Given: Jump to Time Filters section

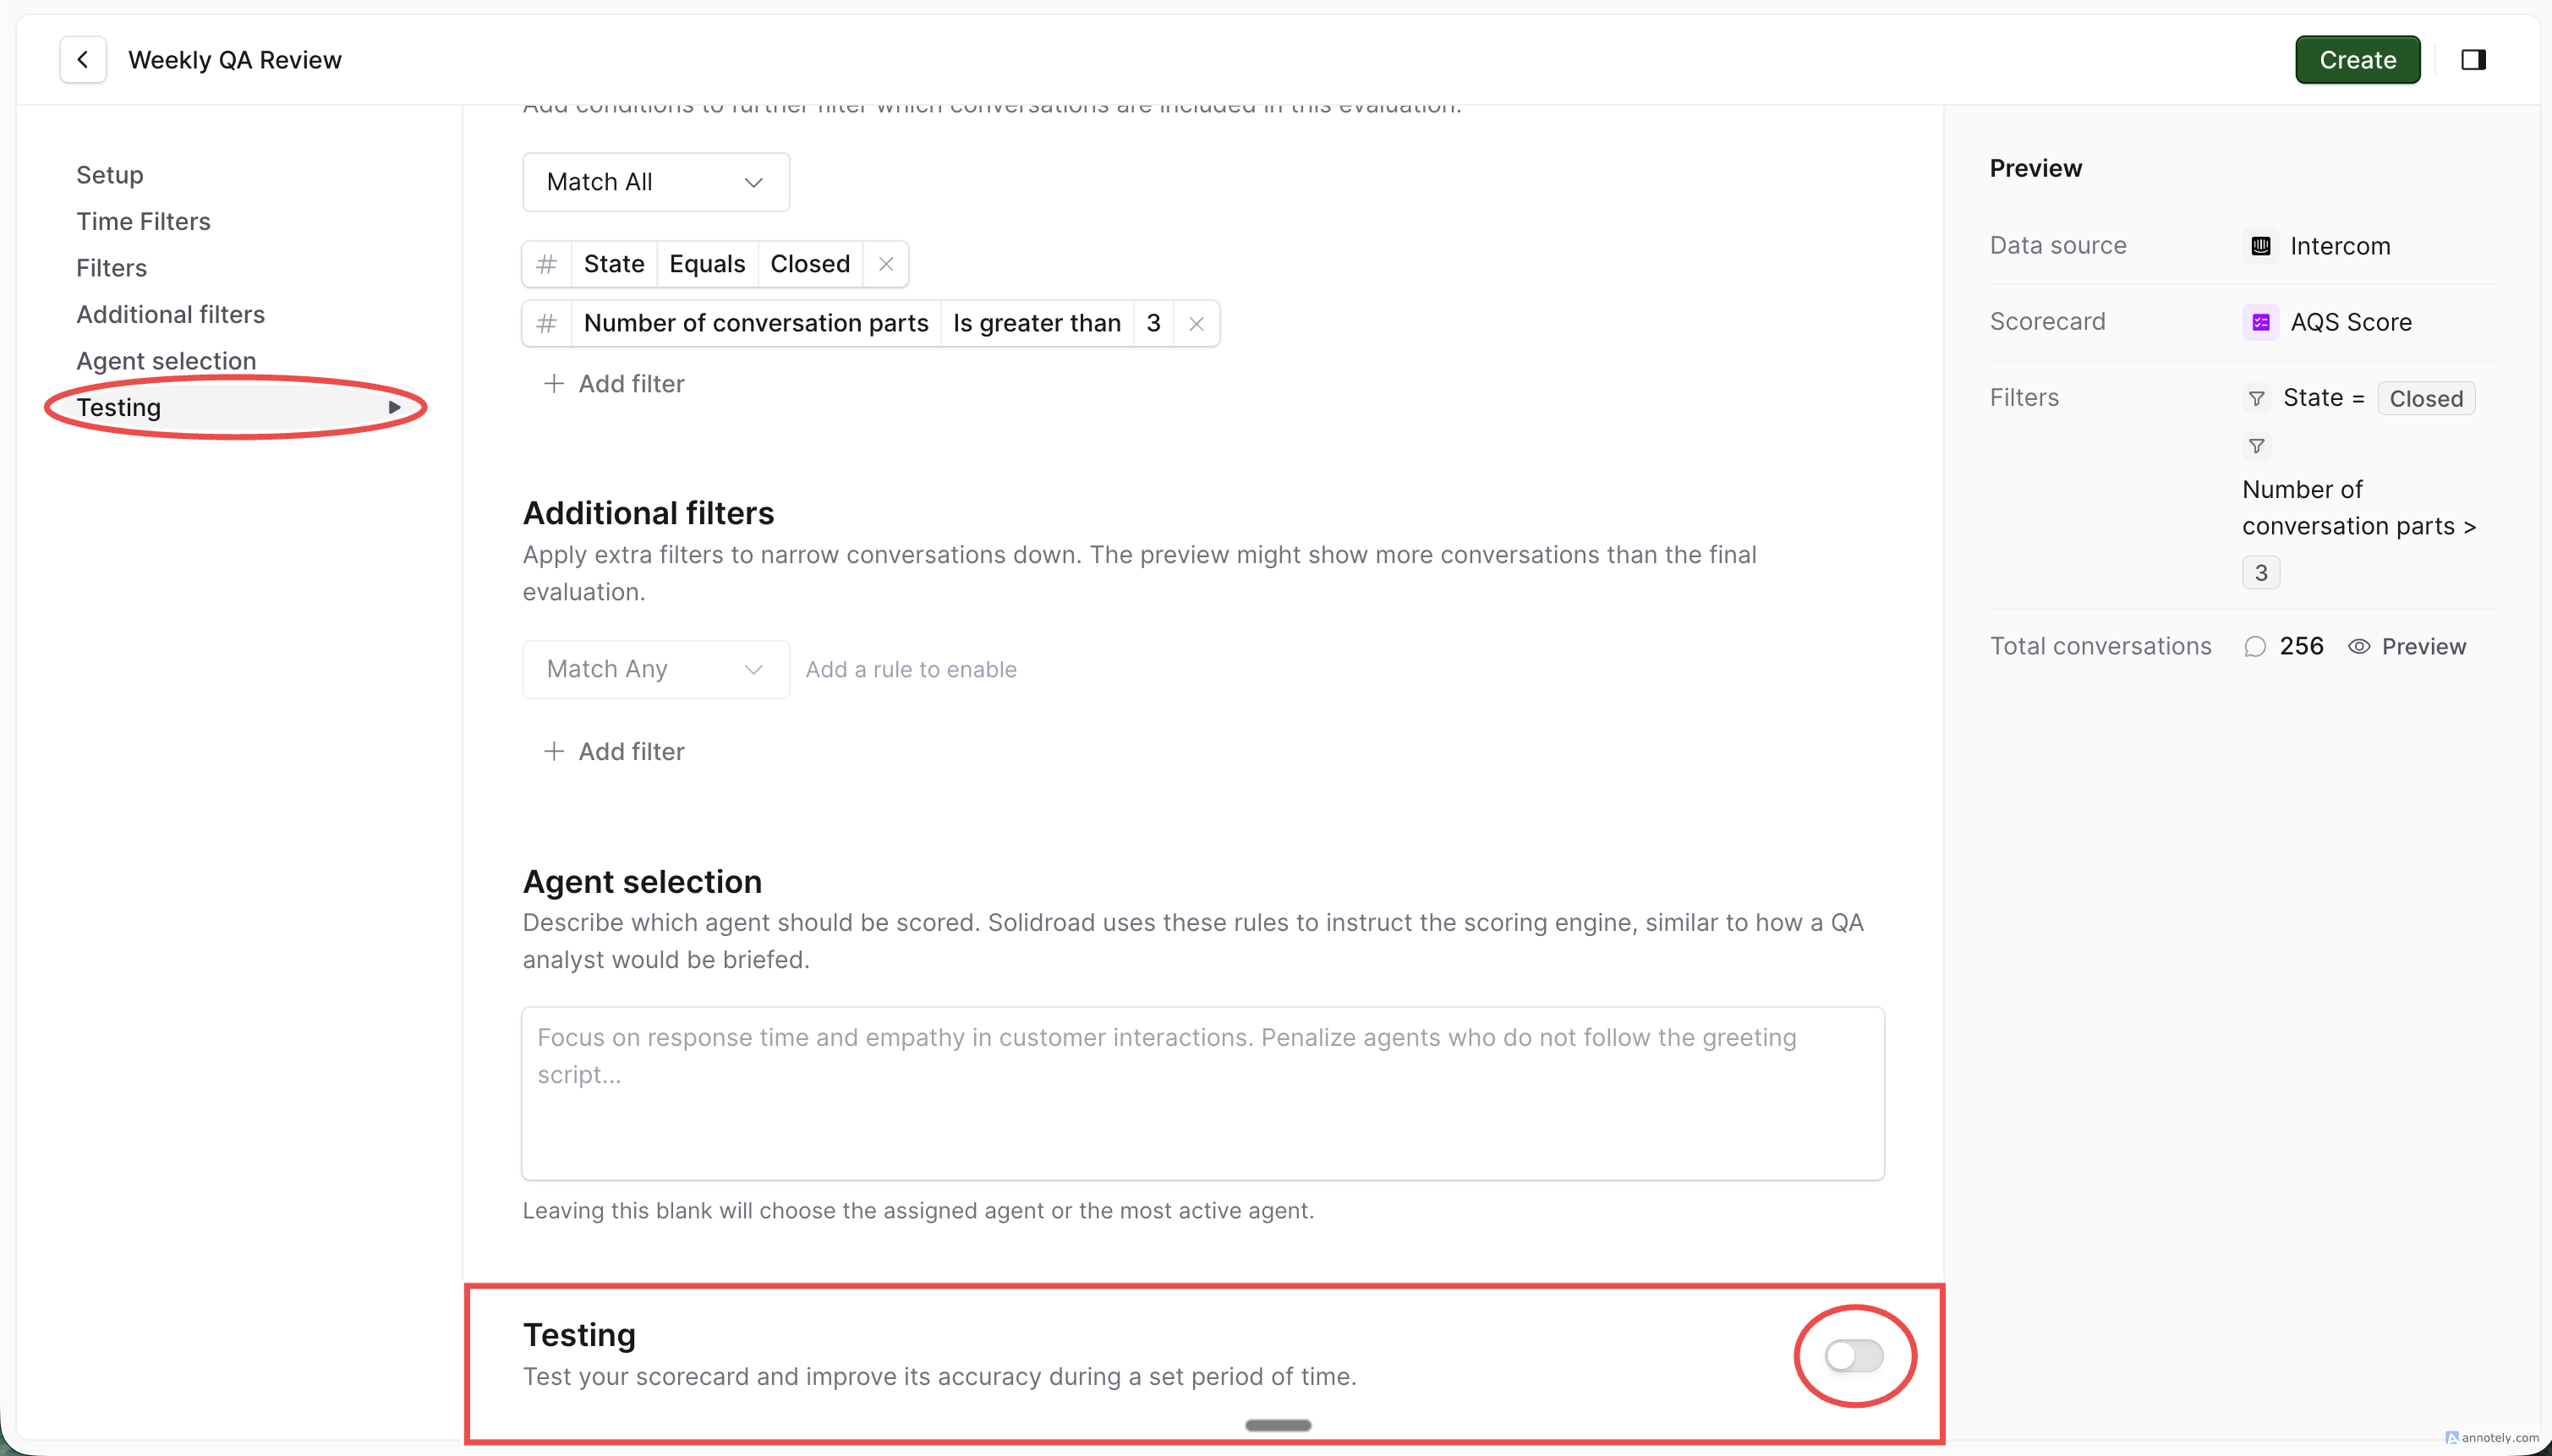Looking at the screenshot, I should click(x=143, y=221).
